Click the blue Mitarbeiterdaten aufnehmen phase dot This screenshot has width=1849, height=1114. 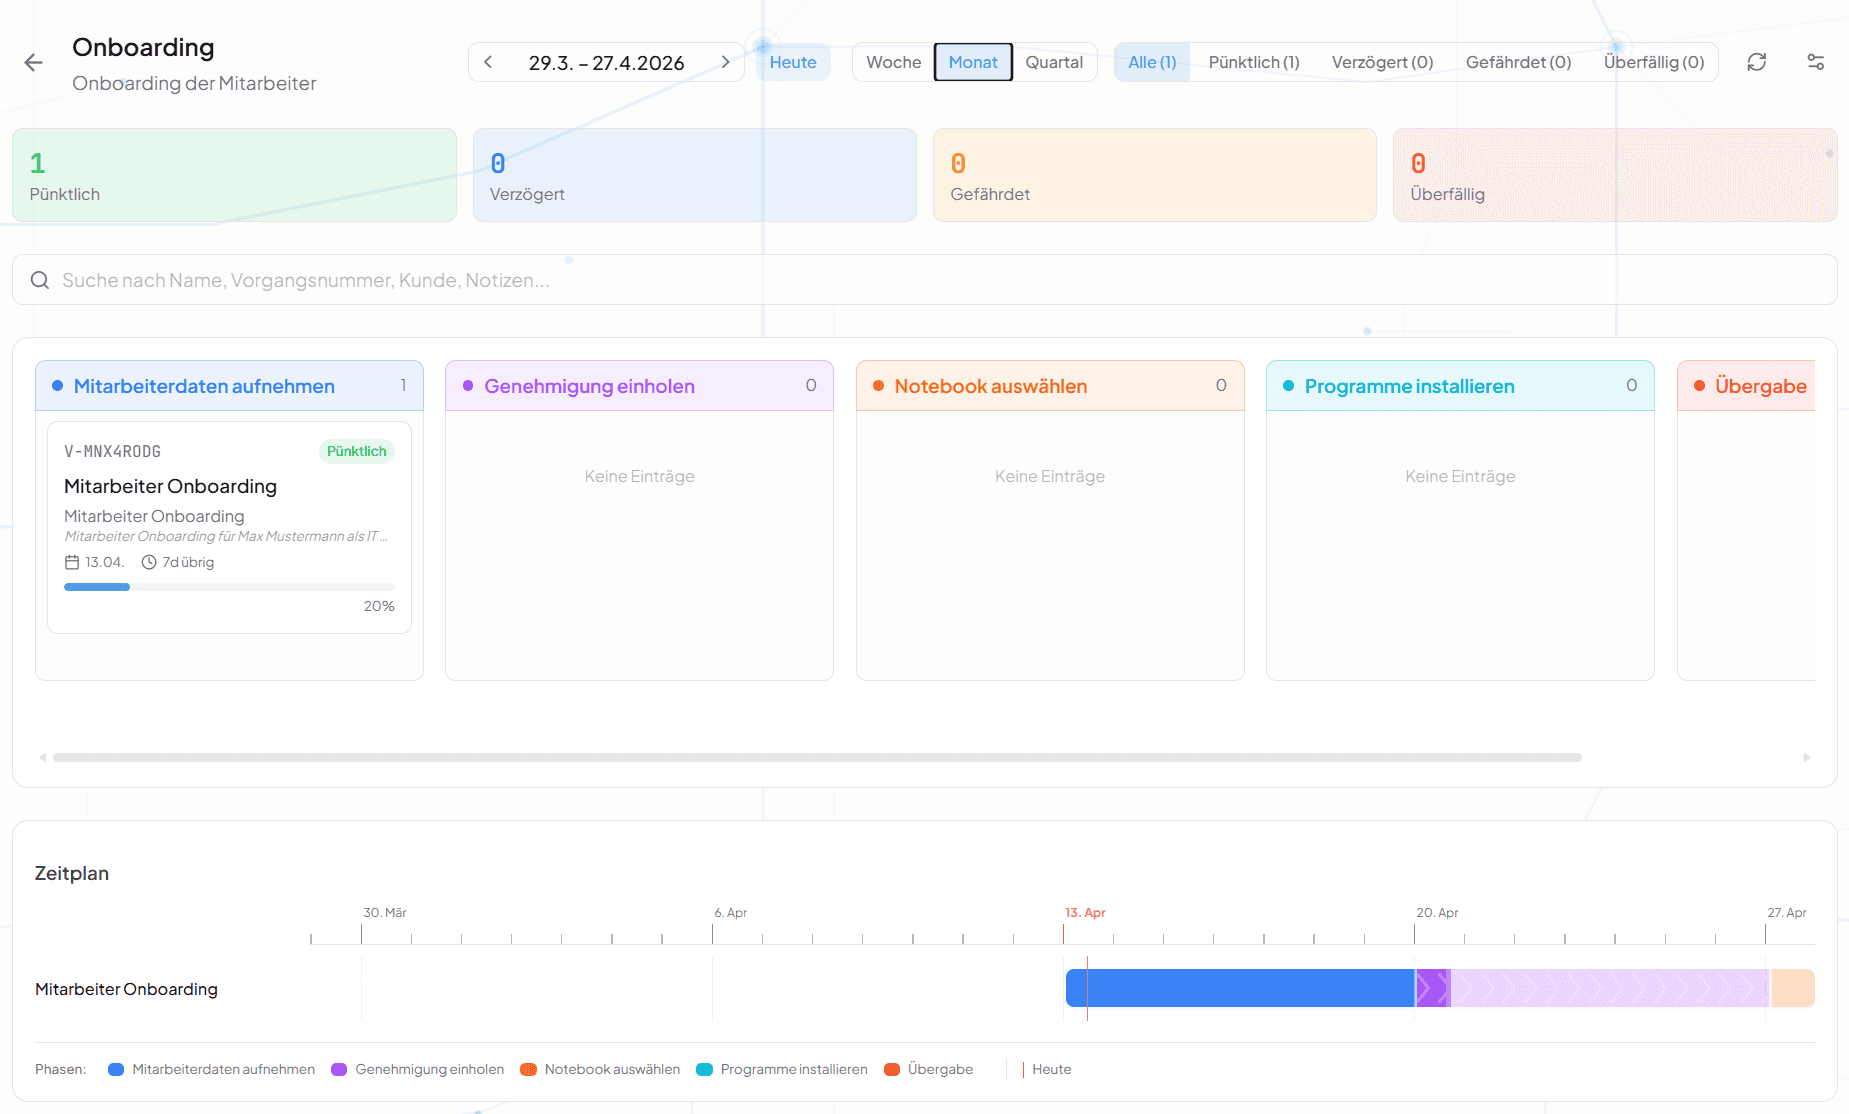coord(56,385)
